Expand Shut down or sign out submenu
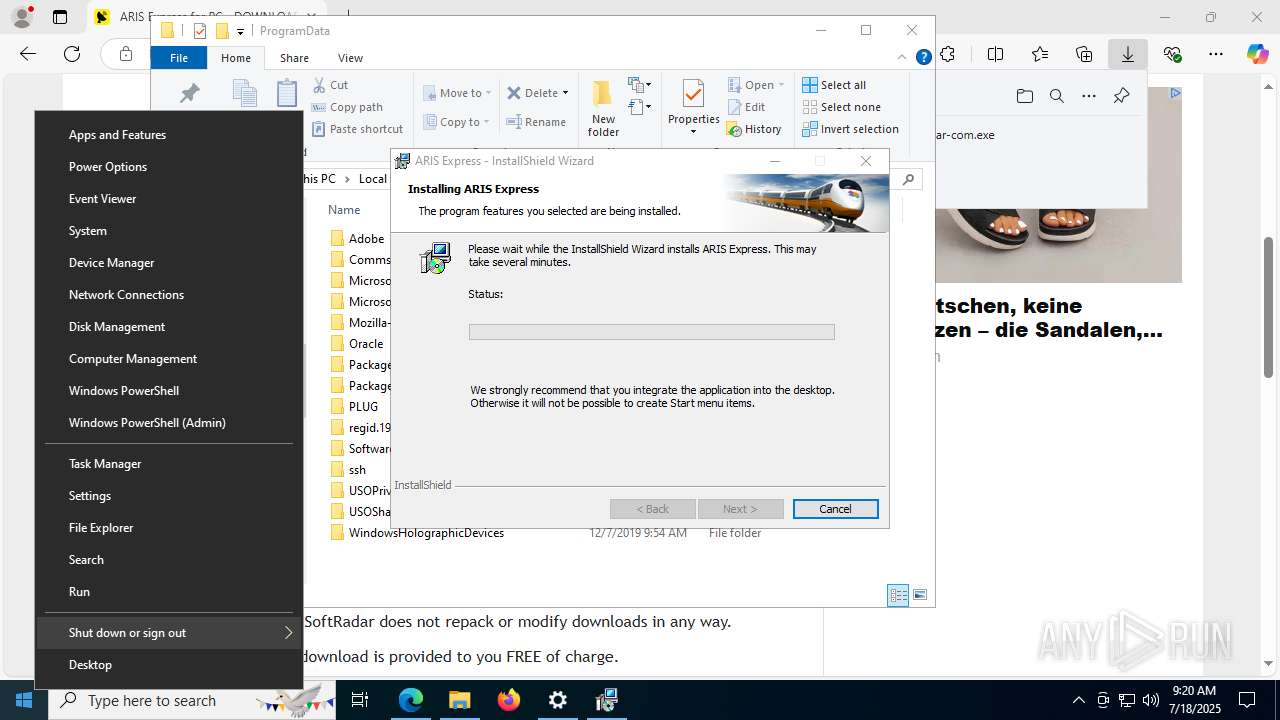Screen dimensions: 1280x720 pos(168,633)
